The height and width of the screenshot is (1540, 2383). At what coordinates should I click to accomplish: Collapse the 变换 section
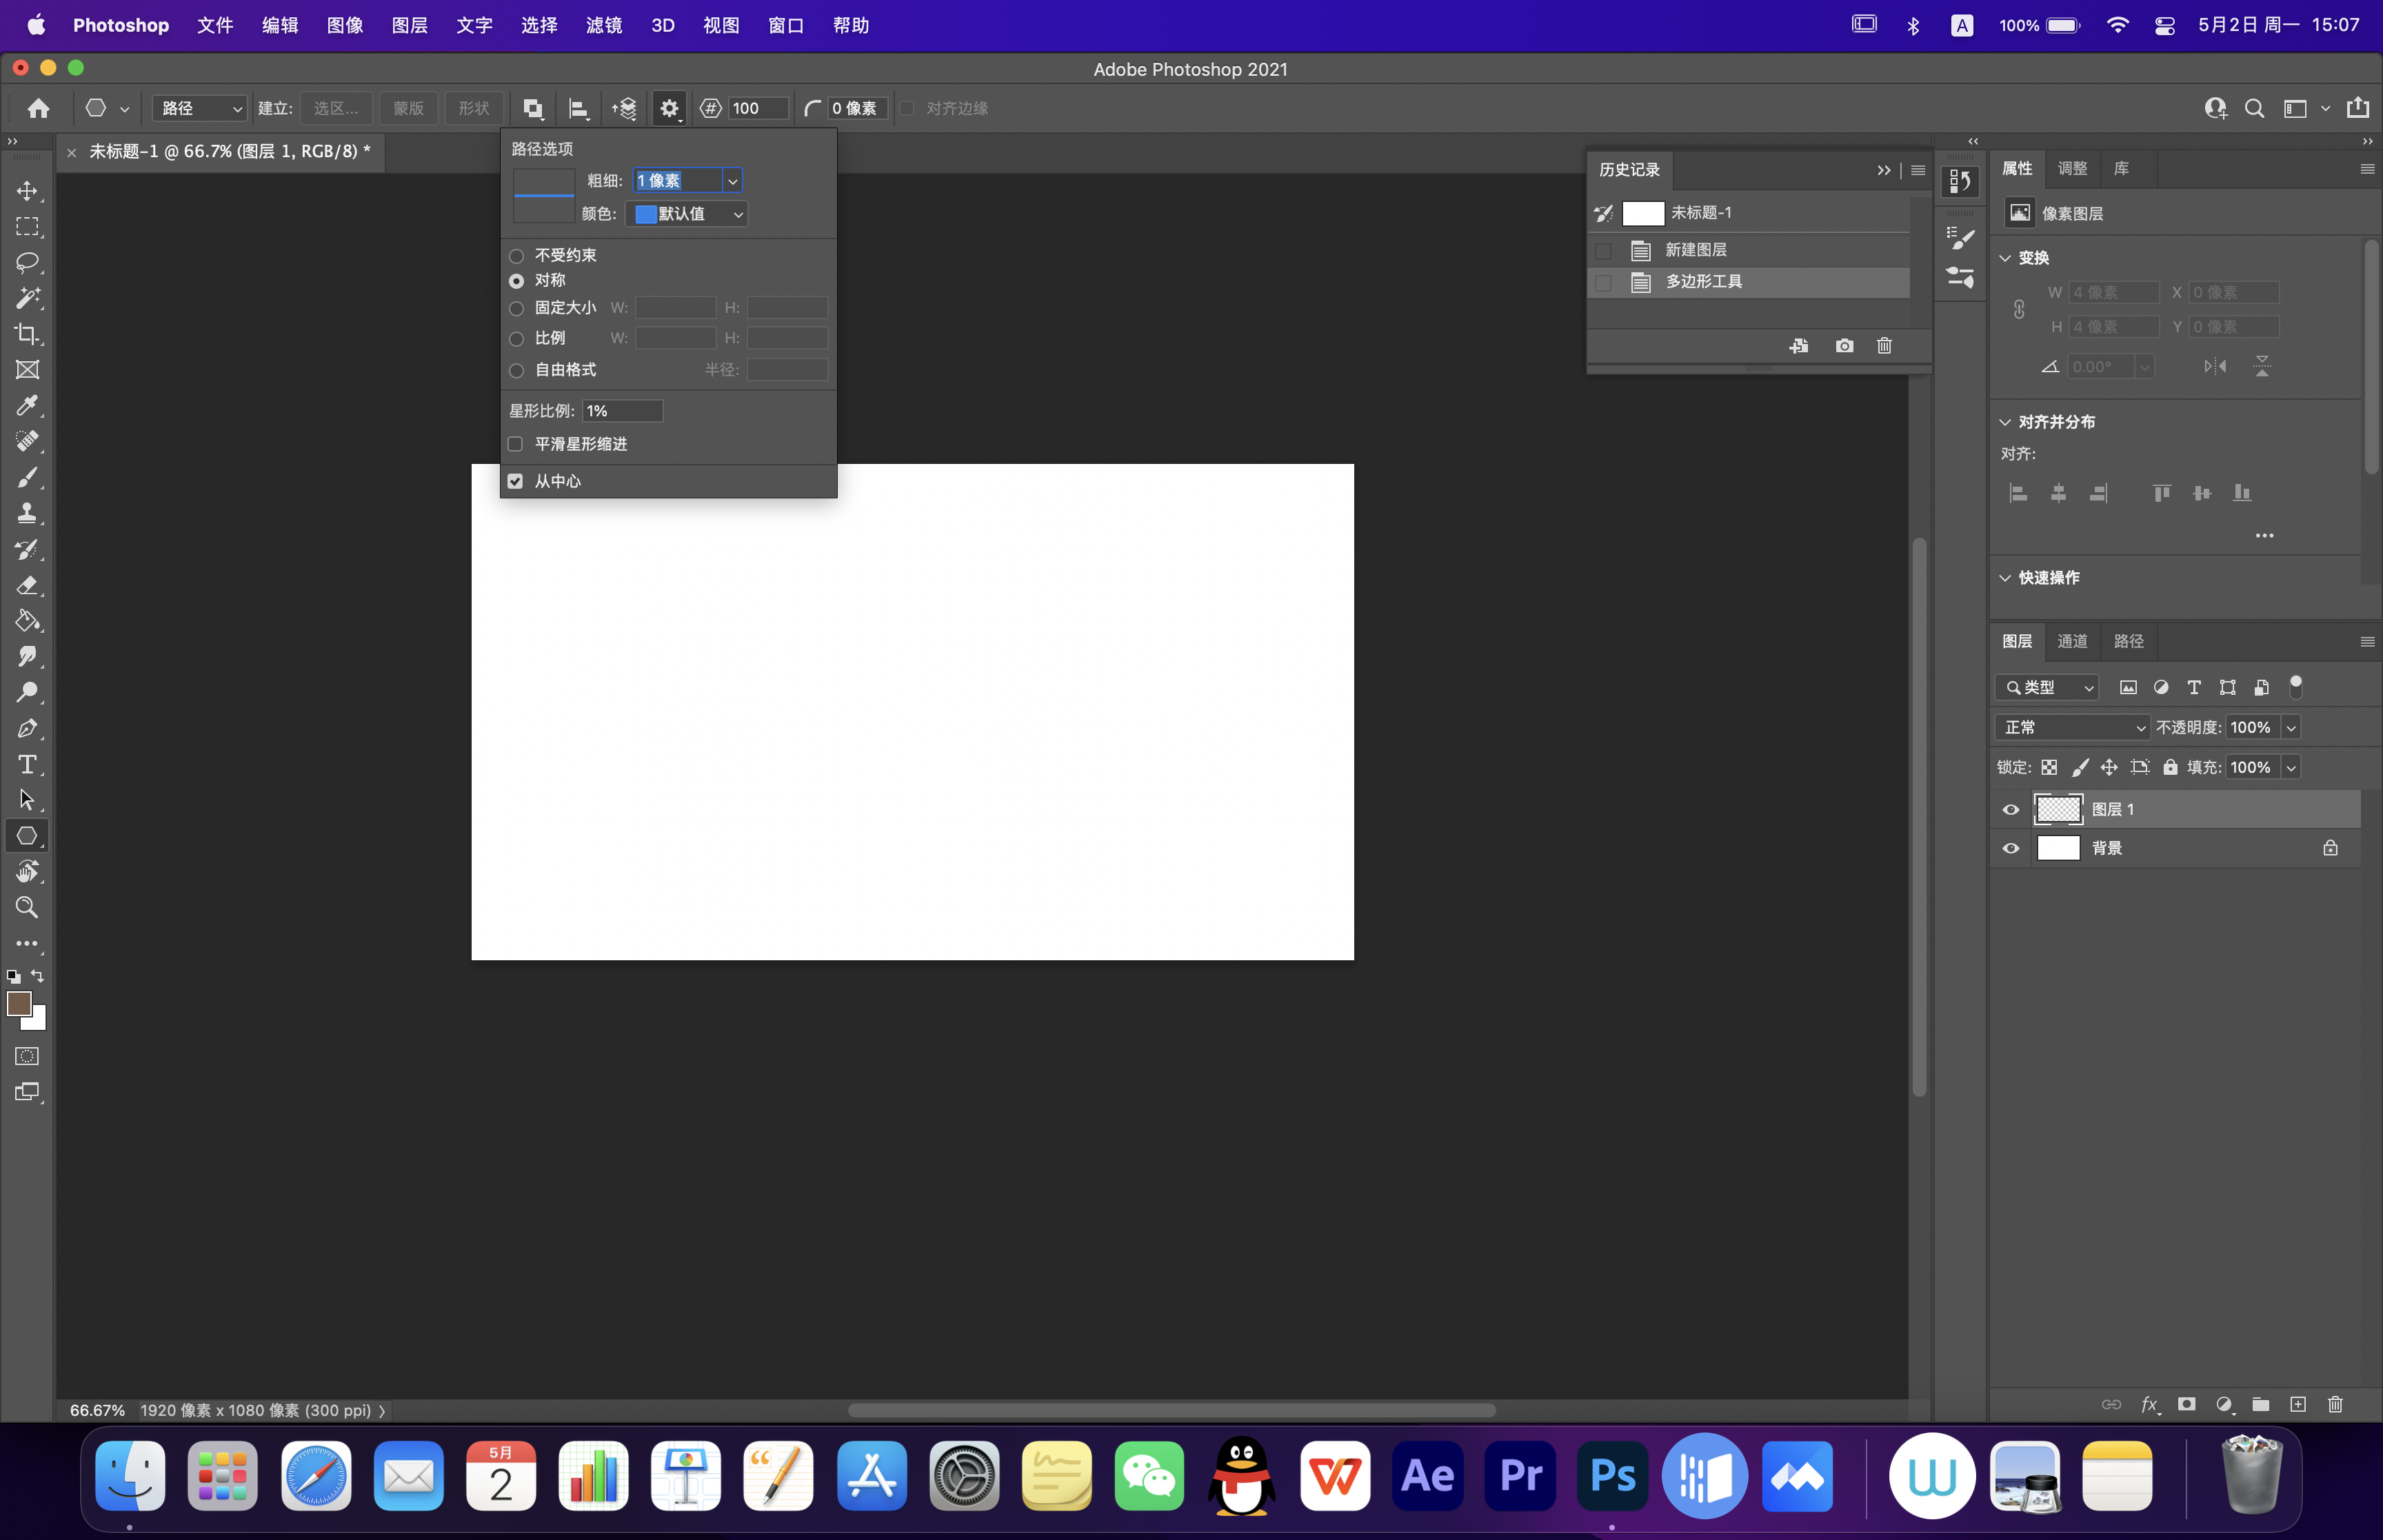pos(2005,258)
